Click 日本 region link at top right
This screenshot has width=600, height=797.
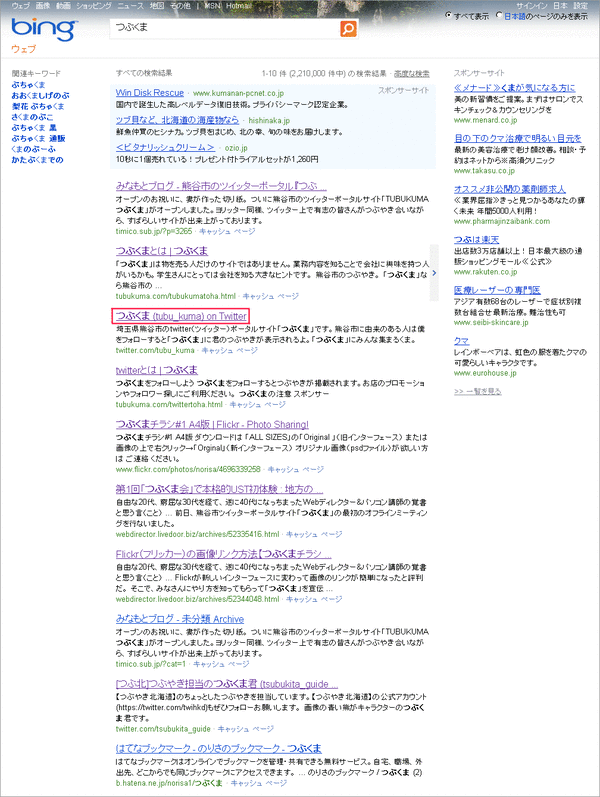pos(560,6)
